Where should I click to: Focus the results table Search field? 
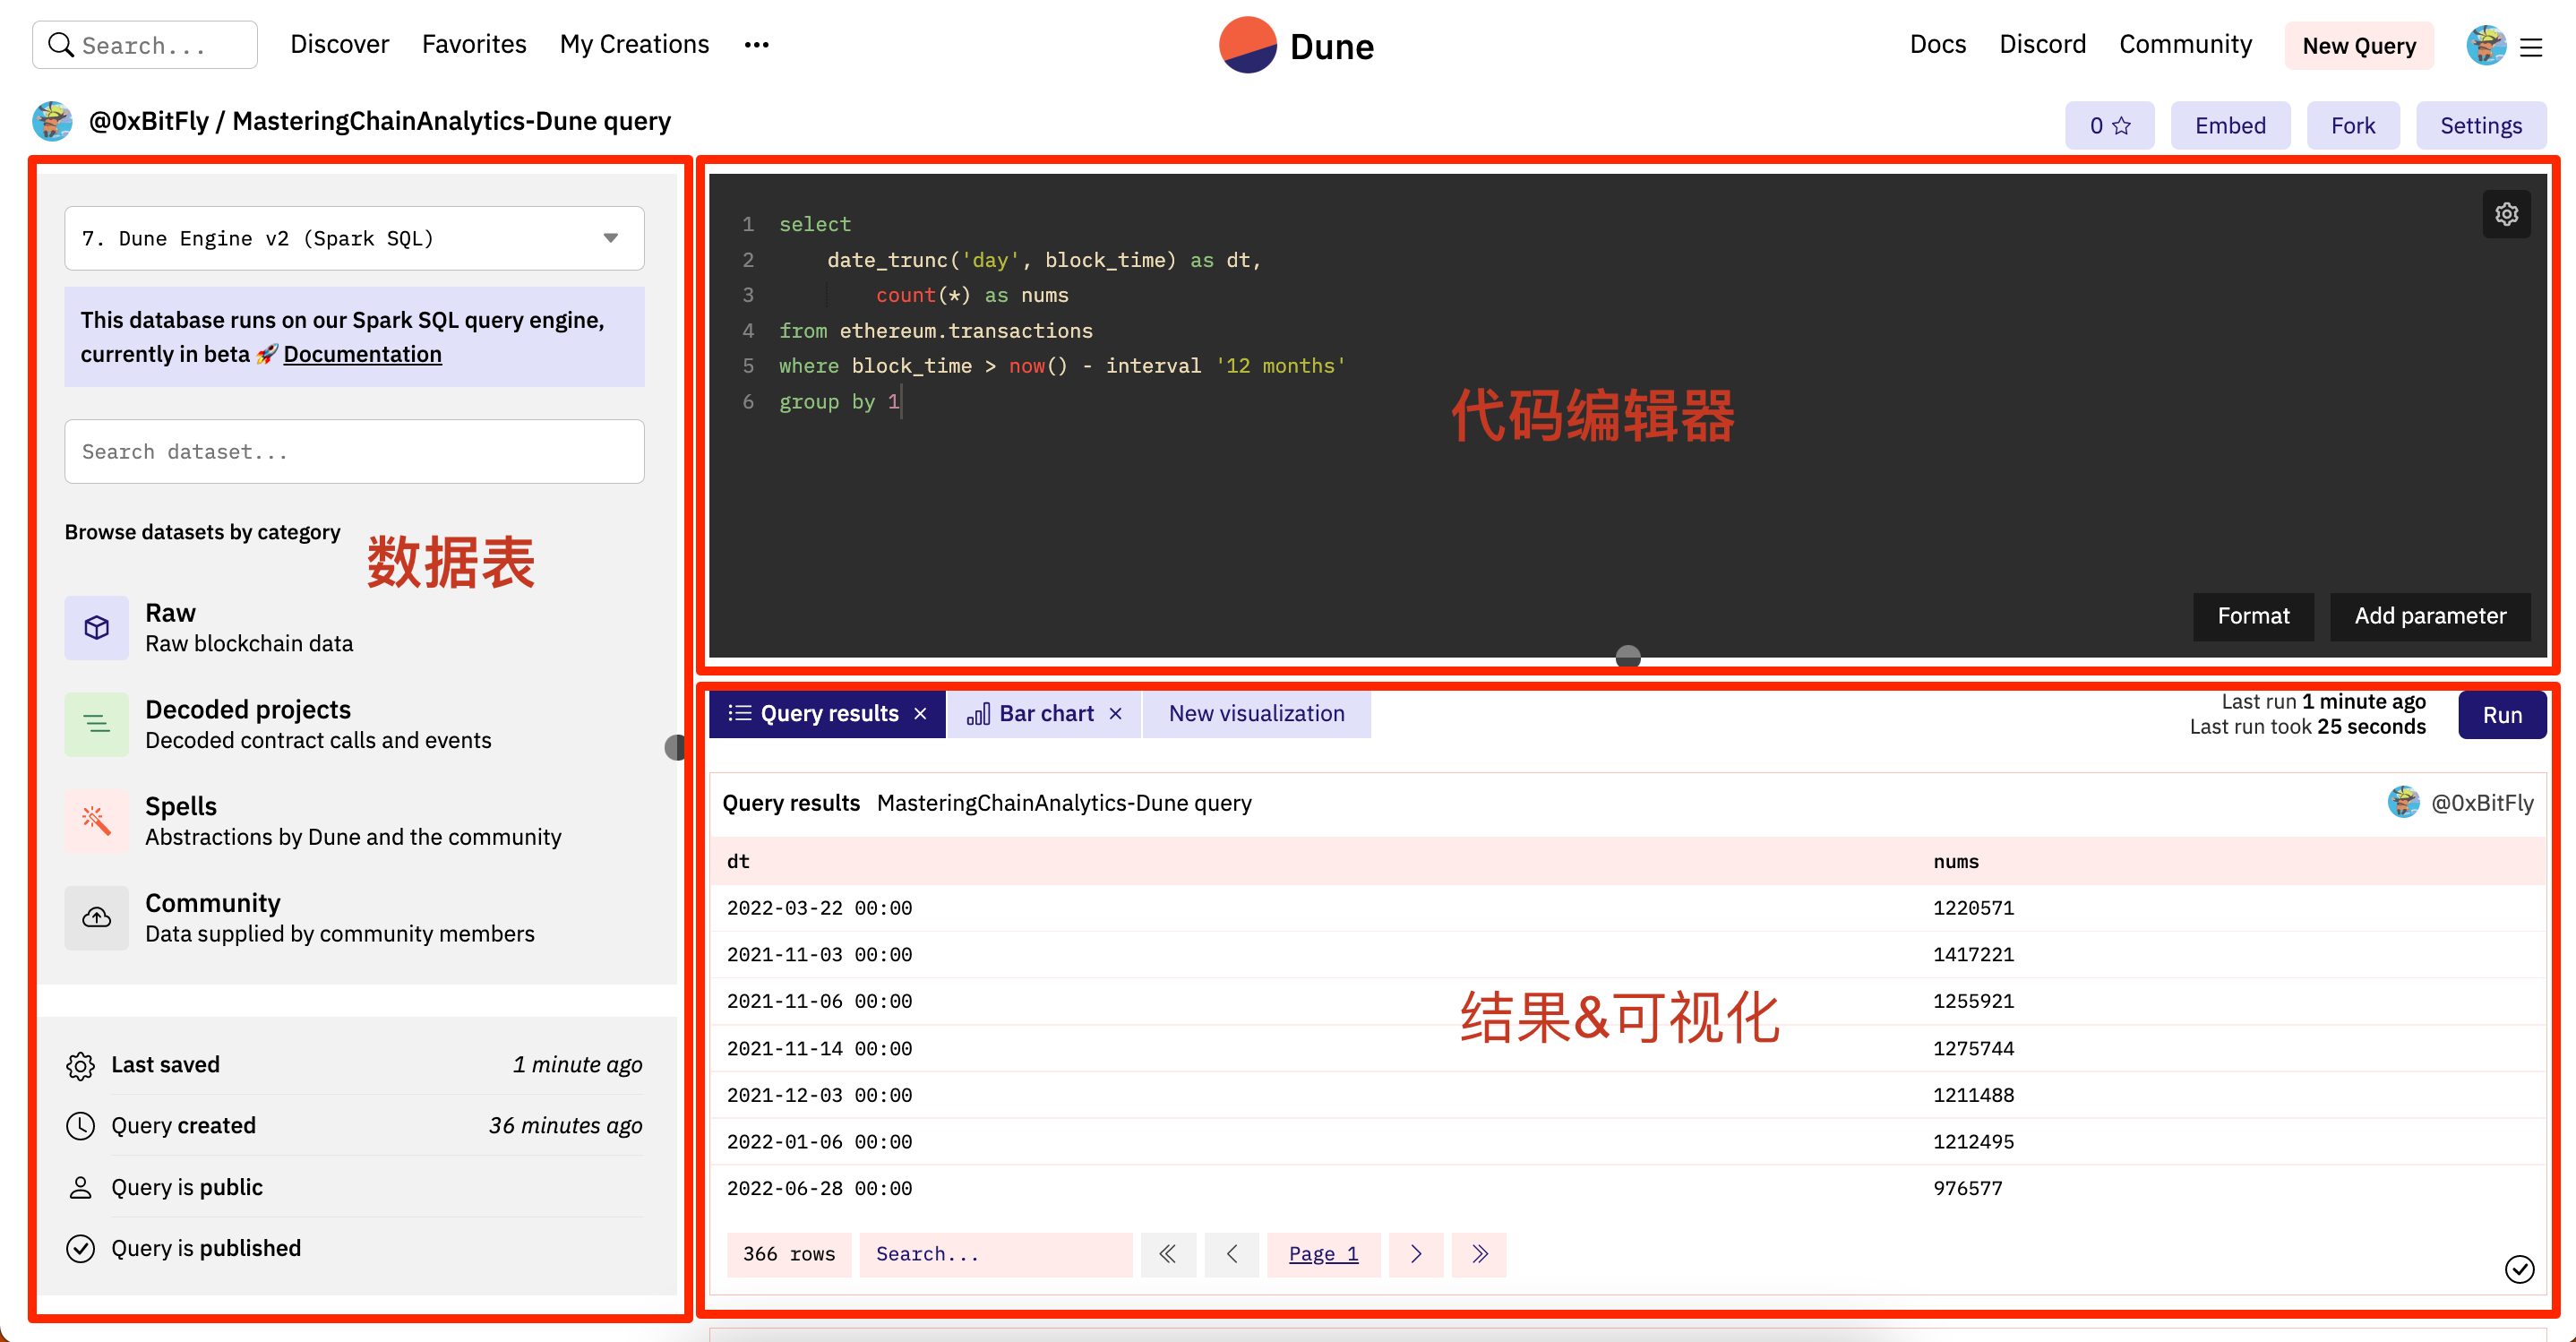tap(995, 1254)
